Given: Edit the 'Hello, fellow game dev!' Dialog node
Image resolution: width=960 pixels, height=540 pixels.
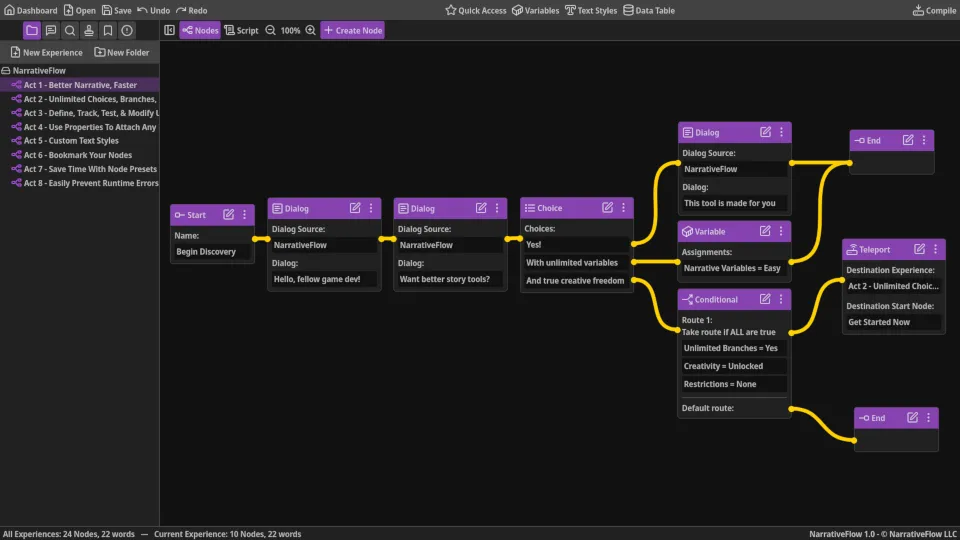Looking at the screenshot, I should (x=355, y=208).
